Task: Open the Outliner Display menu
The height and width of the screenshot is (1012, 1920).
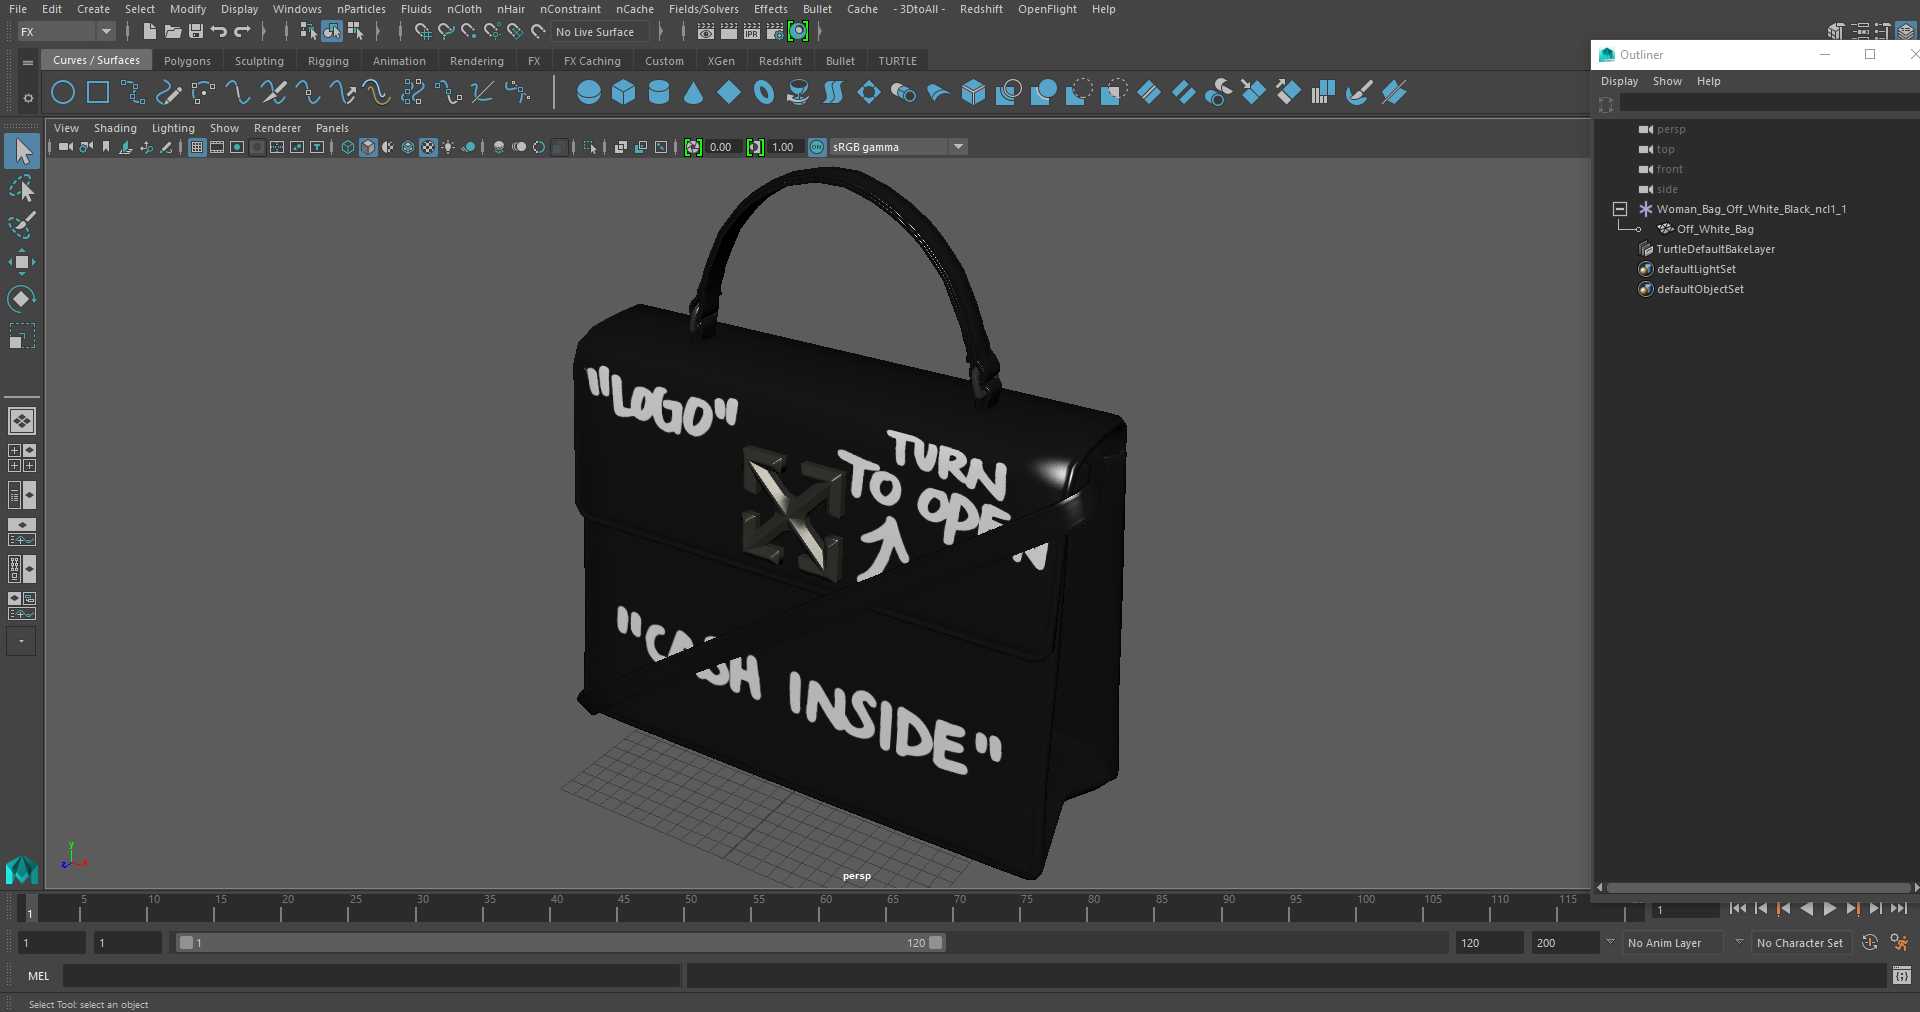Action: tap(1619, 81)
